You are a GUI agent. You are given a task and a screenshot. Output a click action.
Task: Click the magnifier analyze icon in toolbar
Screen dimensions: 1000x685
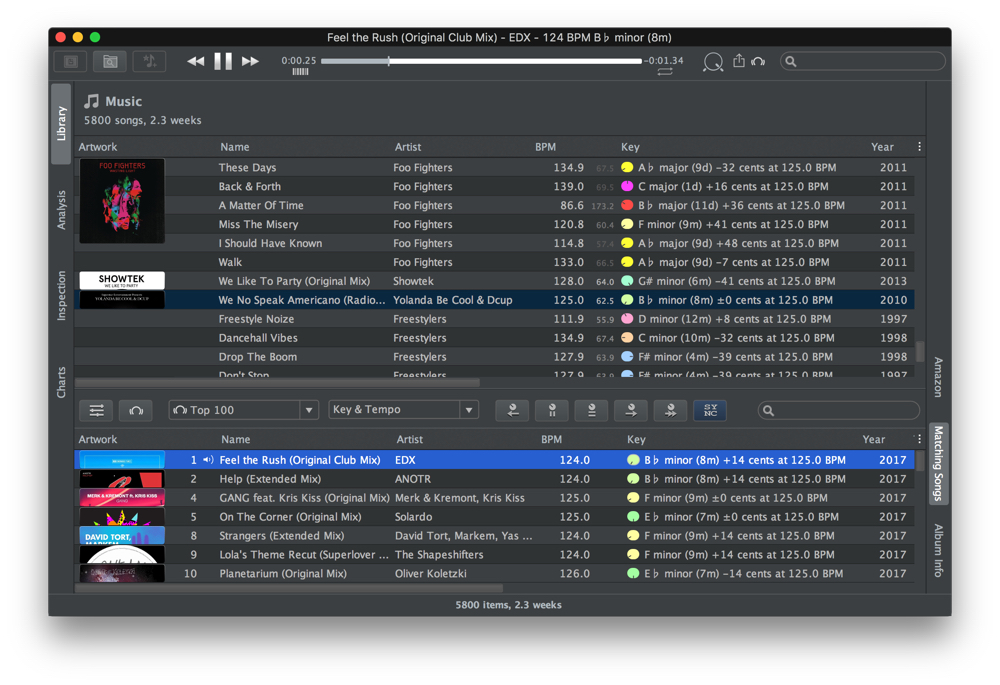713,62
